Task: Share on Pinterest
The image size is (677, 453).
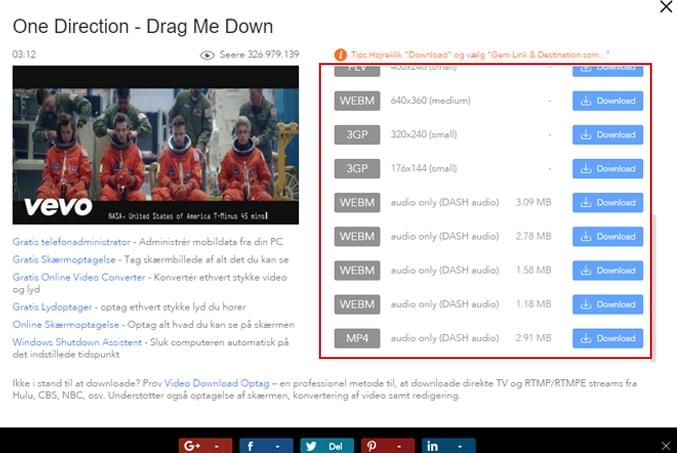Action: (387, 444)
